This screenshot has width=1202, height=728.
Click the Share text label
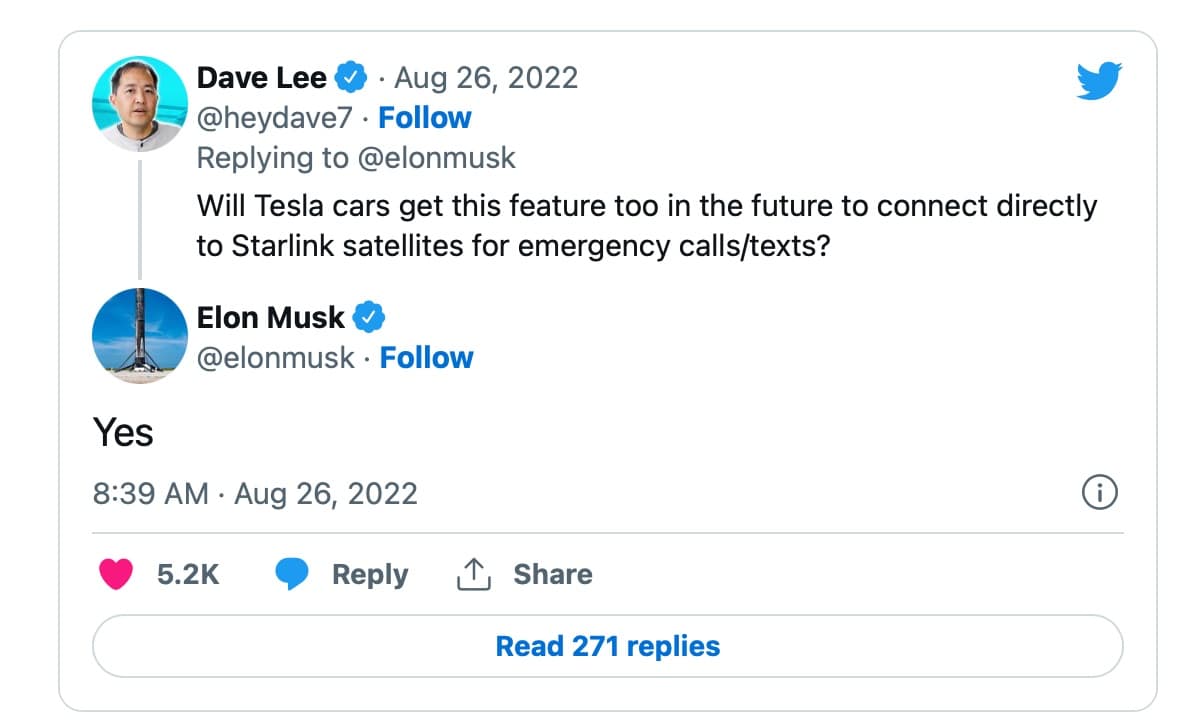[x=552, y=574]
